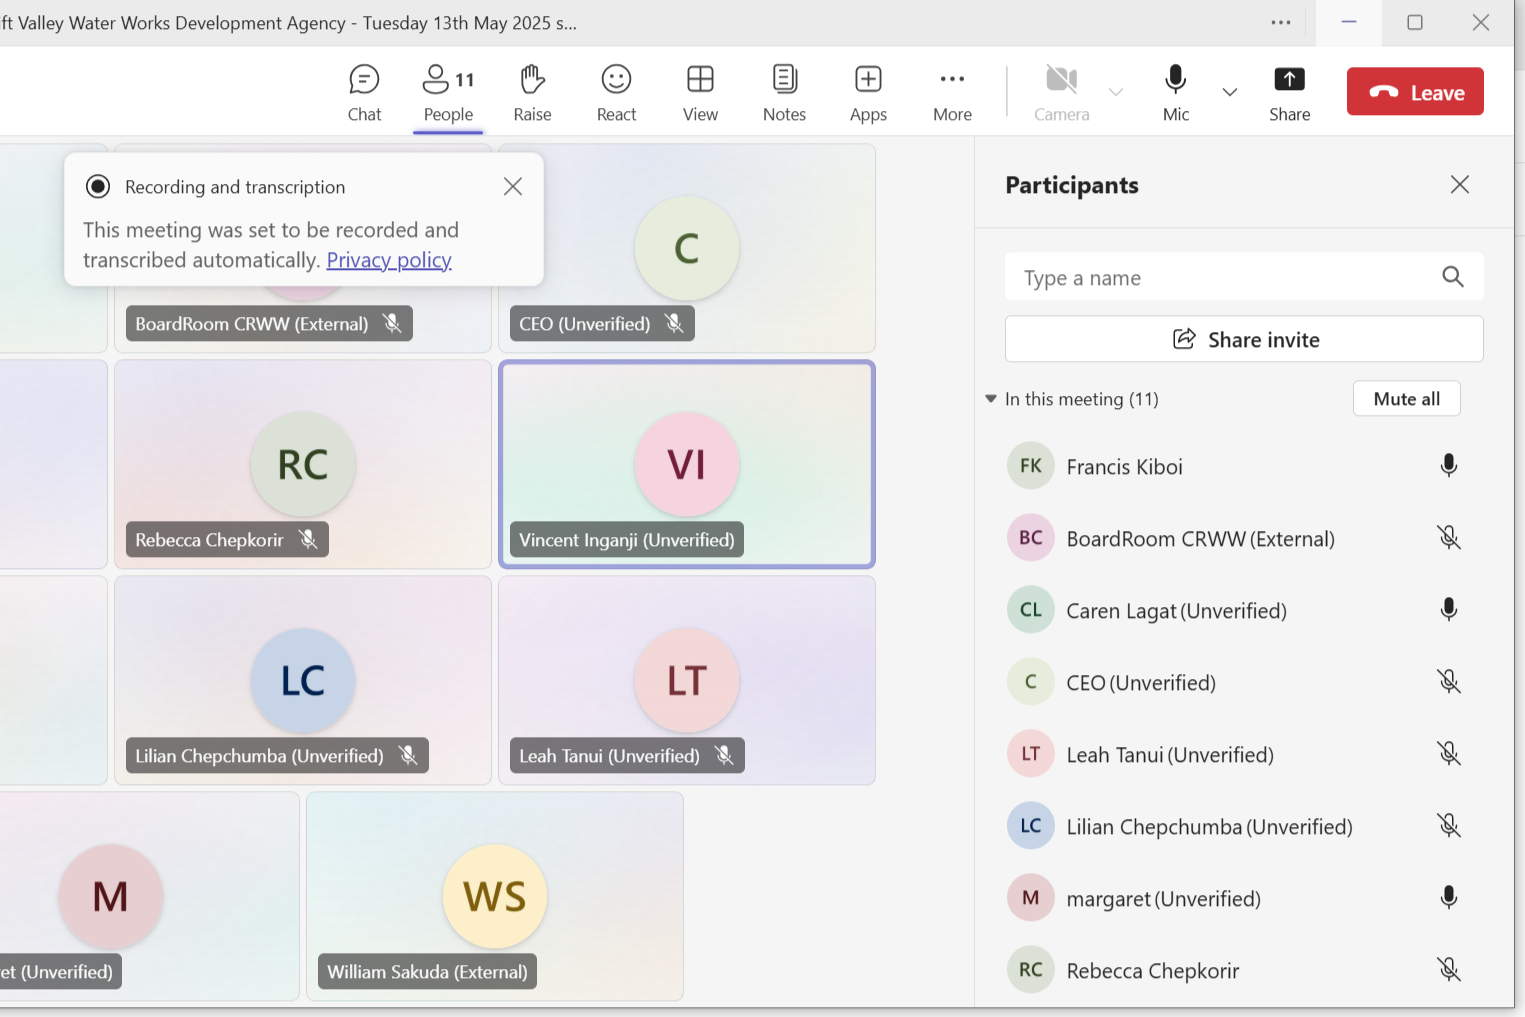
Task: Mute Francis Kiboi's microphone
Action: pos(1448,466)
